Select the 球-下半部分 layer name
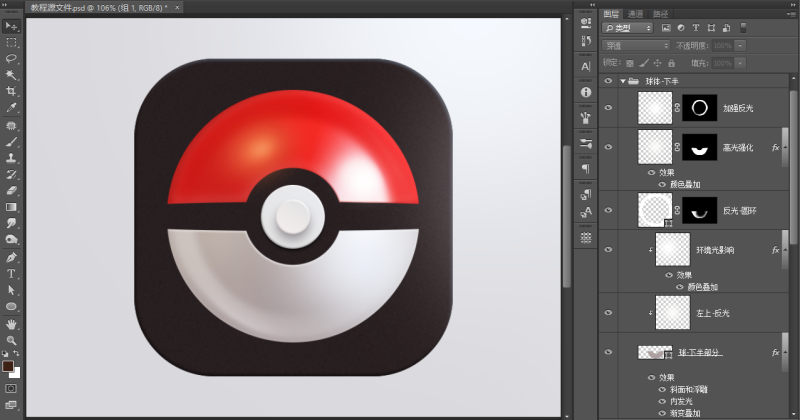 click(x=700, y=353)
